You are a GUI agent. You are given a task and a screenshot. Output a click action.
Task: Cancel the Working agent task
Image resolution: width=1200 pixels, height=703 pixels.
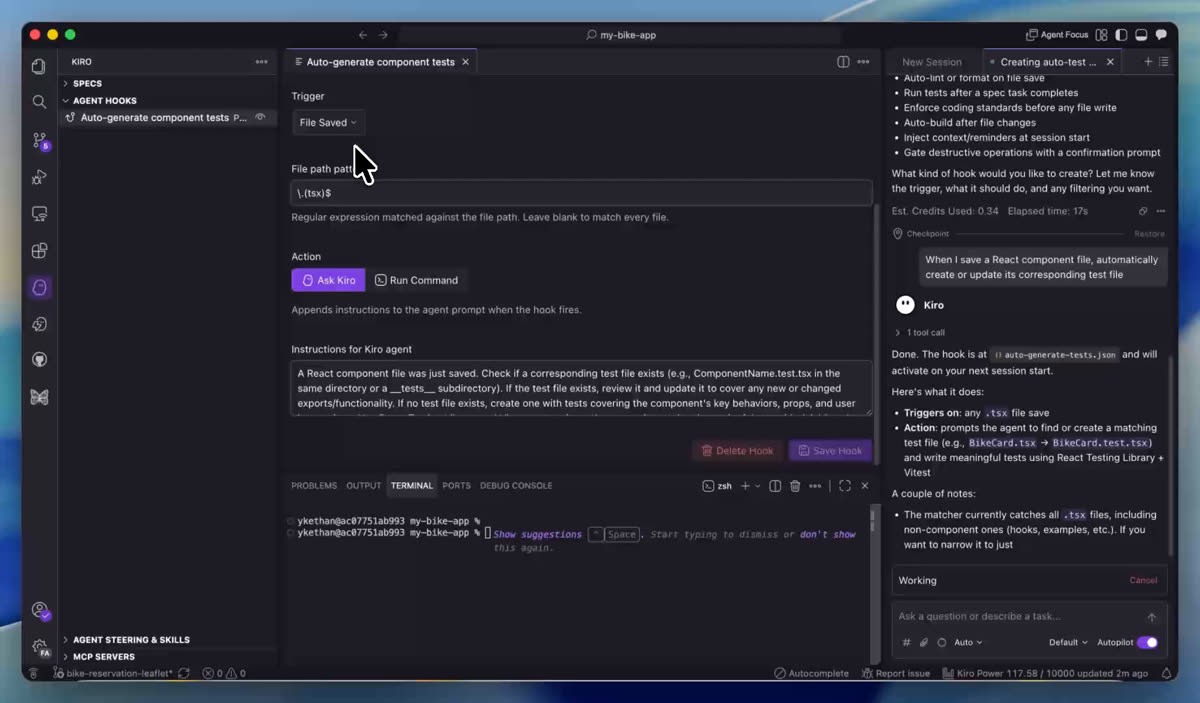[x=1143, y=581]
